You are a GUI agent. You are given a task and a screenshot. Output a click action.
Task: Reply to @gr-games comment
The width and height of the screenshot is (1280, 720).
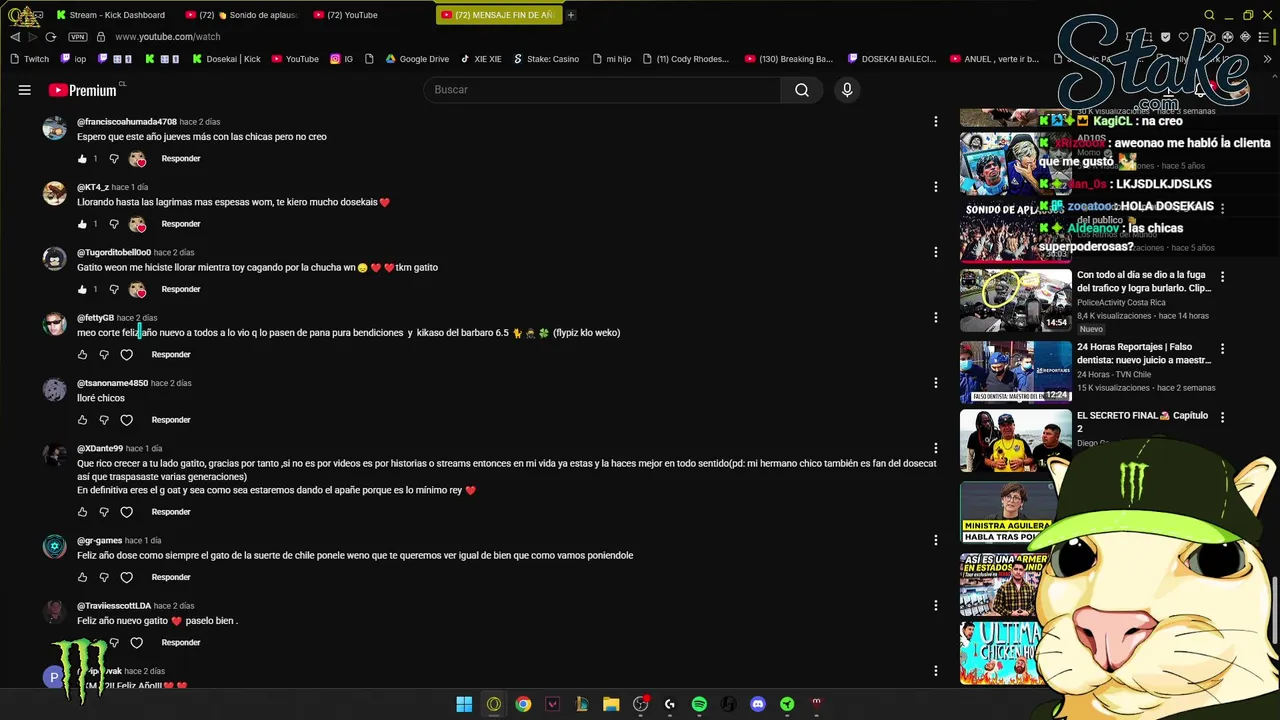coord(171,577)
